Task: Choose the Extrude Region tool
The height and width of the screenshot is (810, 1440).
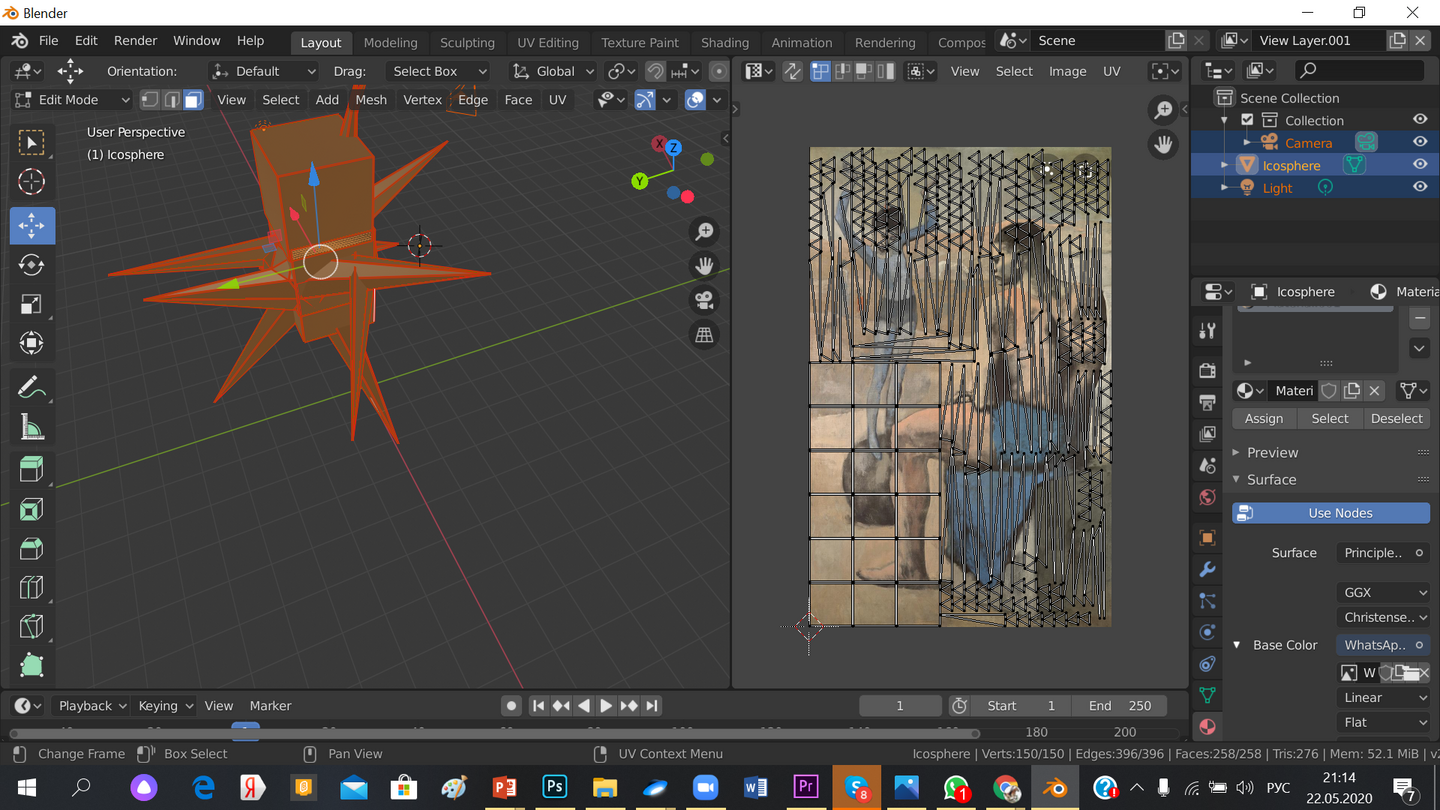Action: click(32, 470)
